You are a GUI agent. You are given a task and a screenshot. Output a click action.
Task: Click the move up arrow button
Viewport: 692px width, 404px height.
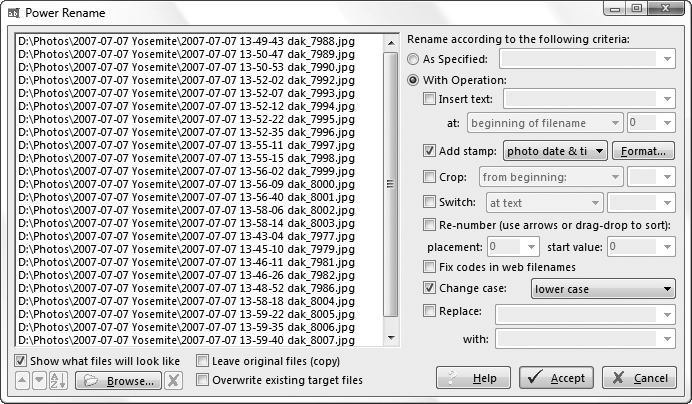click(22, 380)
